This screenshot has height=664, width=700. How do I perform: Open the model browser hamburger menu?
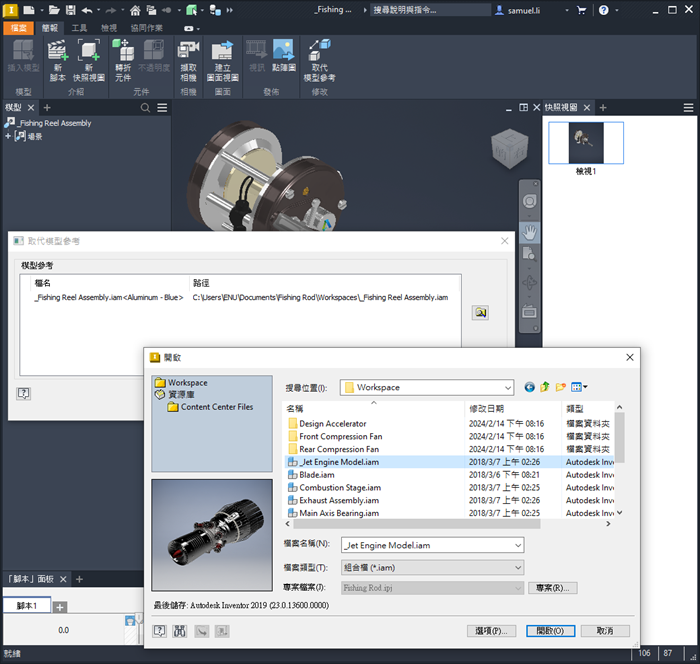coord(162,108)
